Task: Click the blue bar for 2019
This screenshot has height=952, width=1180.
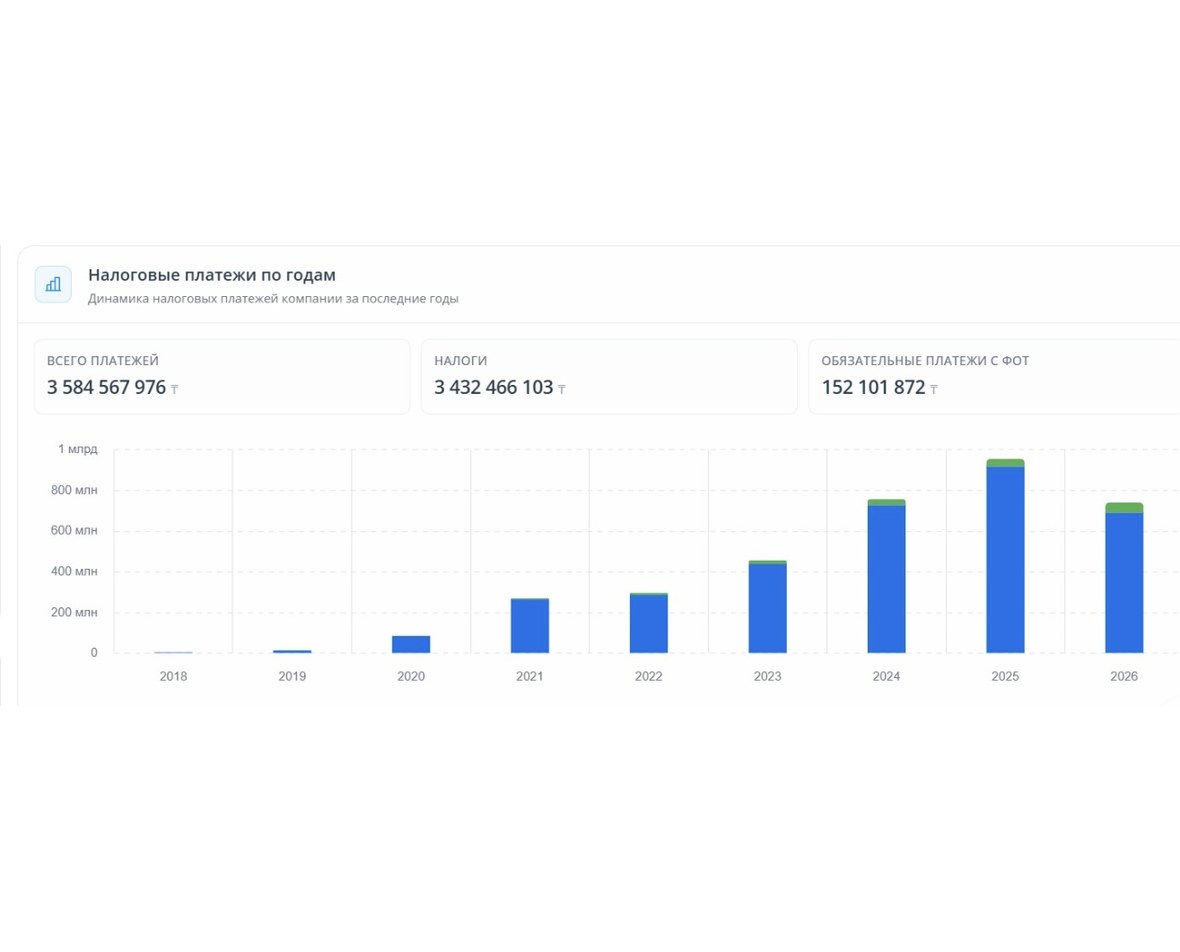Action: (292, 651)
